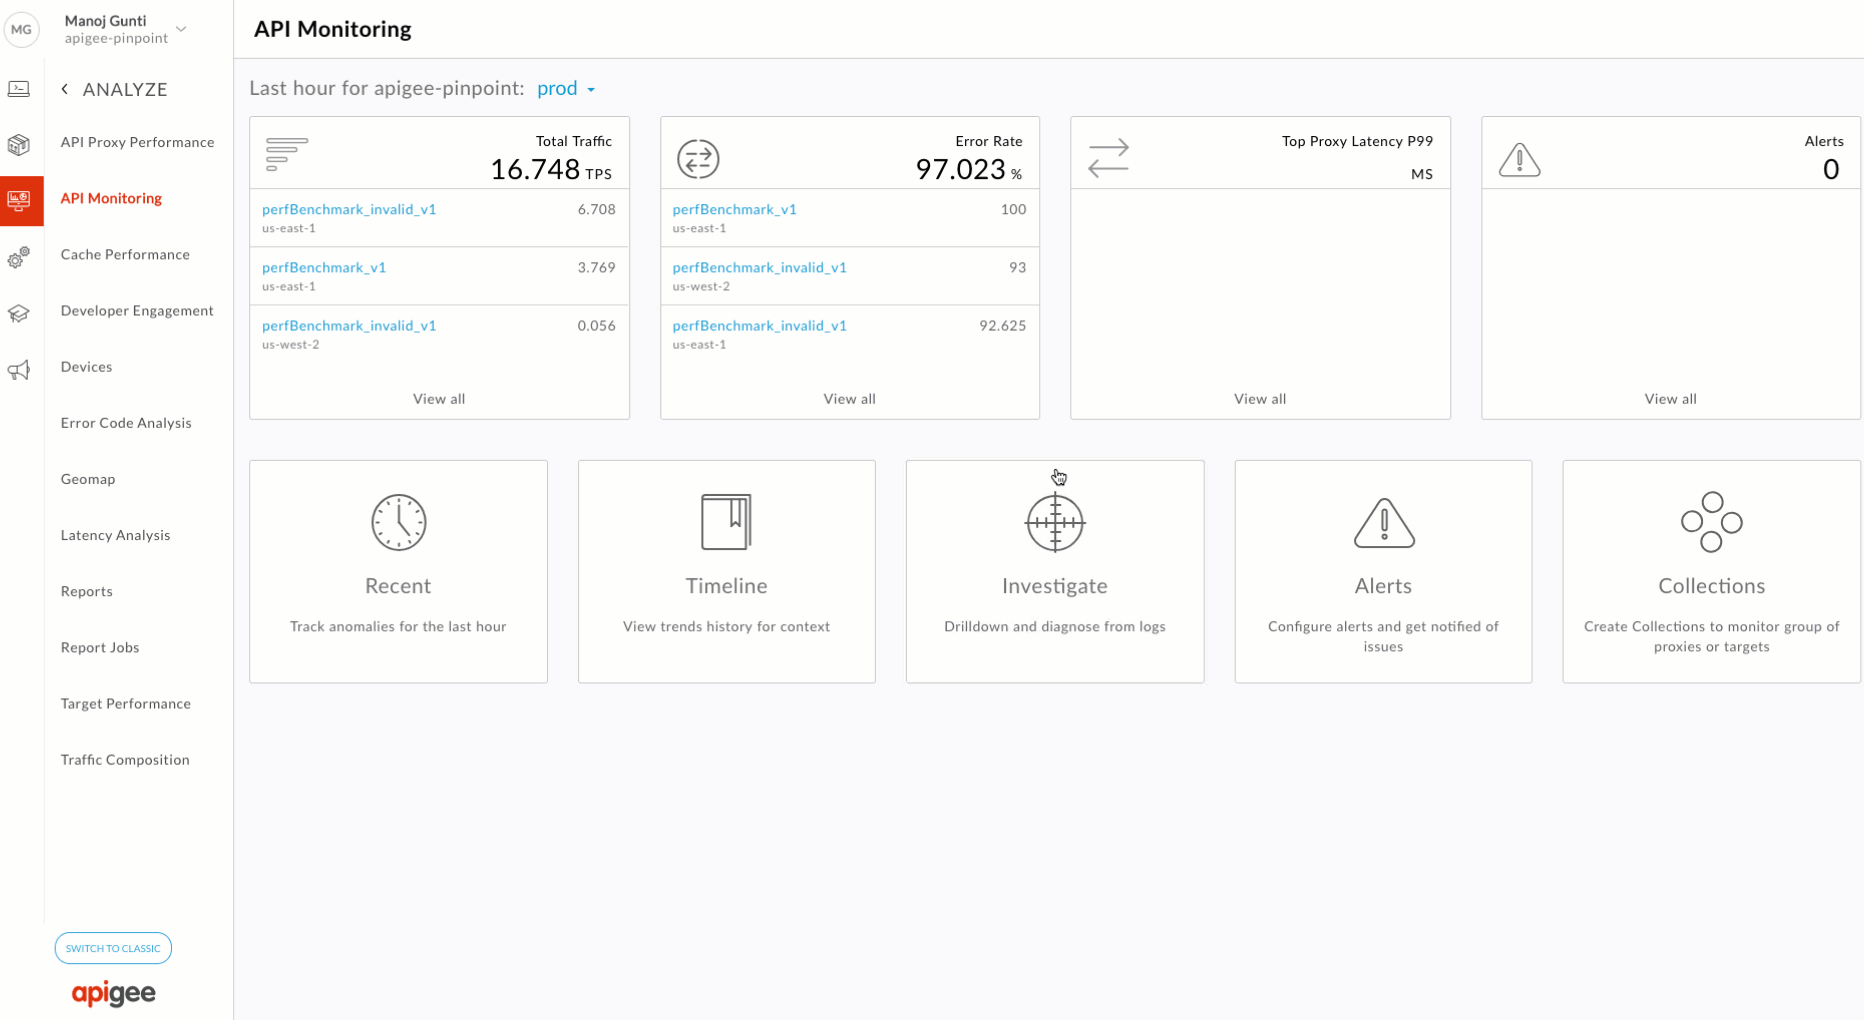
Task: Click View all under Total Traffic
Action: (439, 399)
